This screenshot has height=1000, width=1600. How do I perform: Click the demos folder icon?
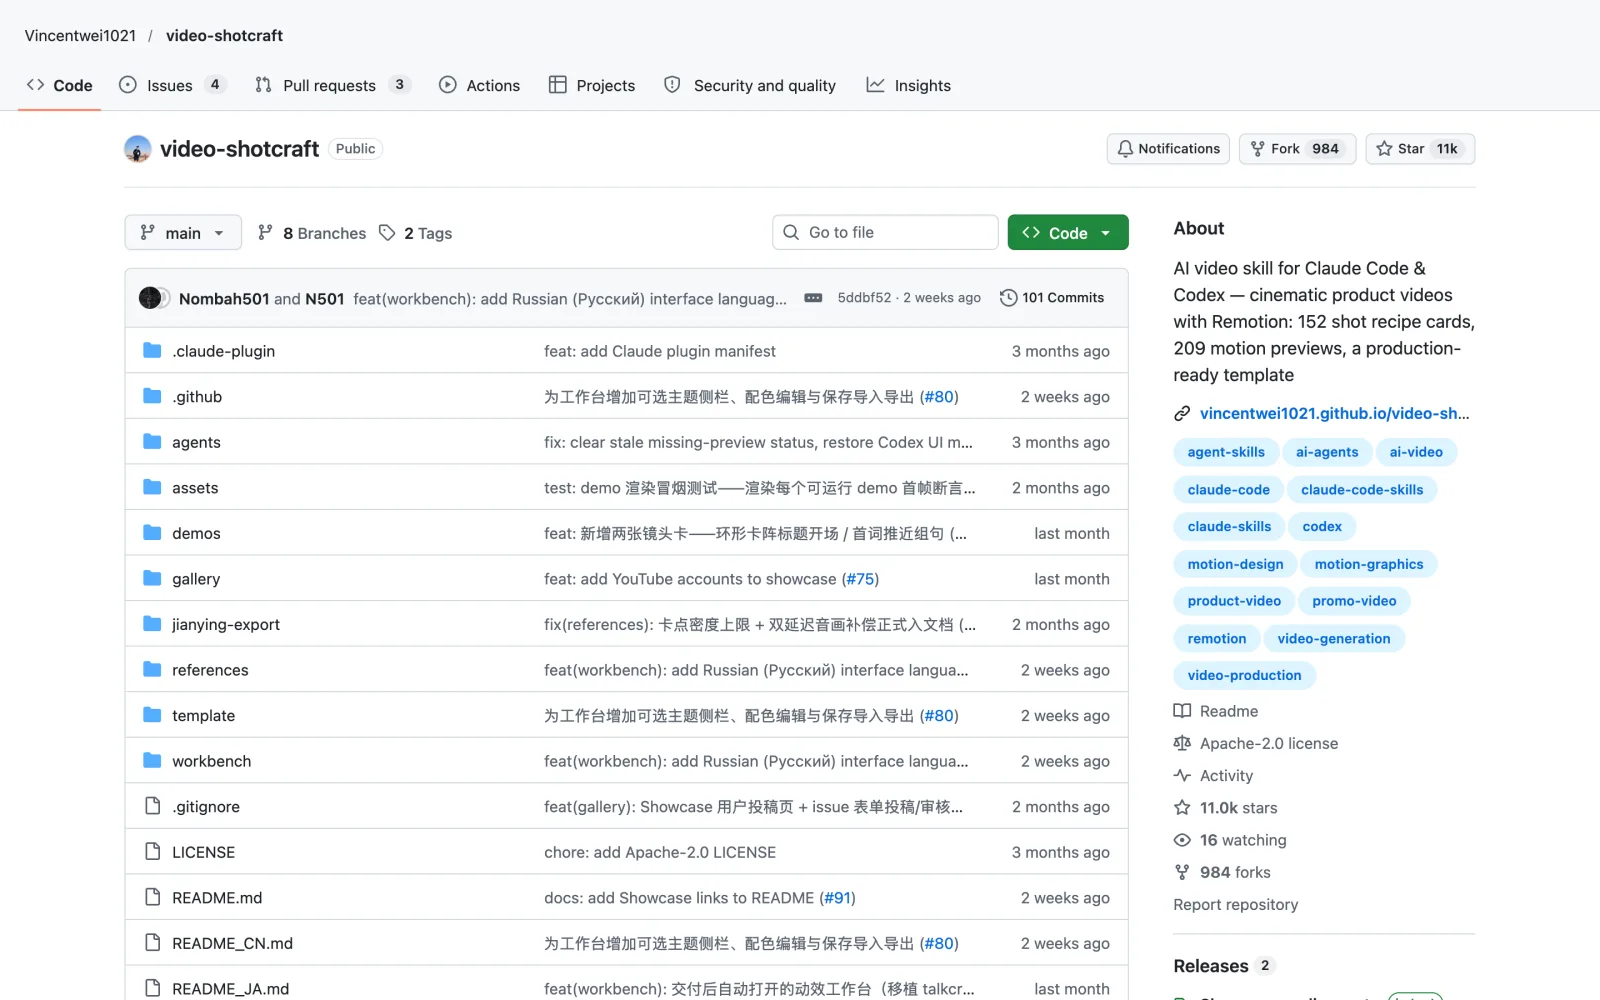tap(152, 533)
